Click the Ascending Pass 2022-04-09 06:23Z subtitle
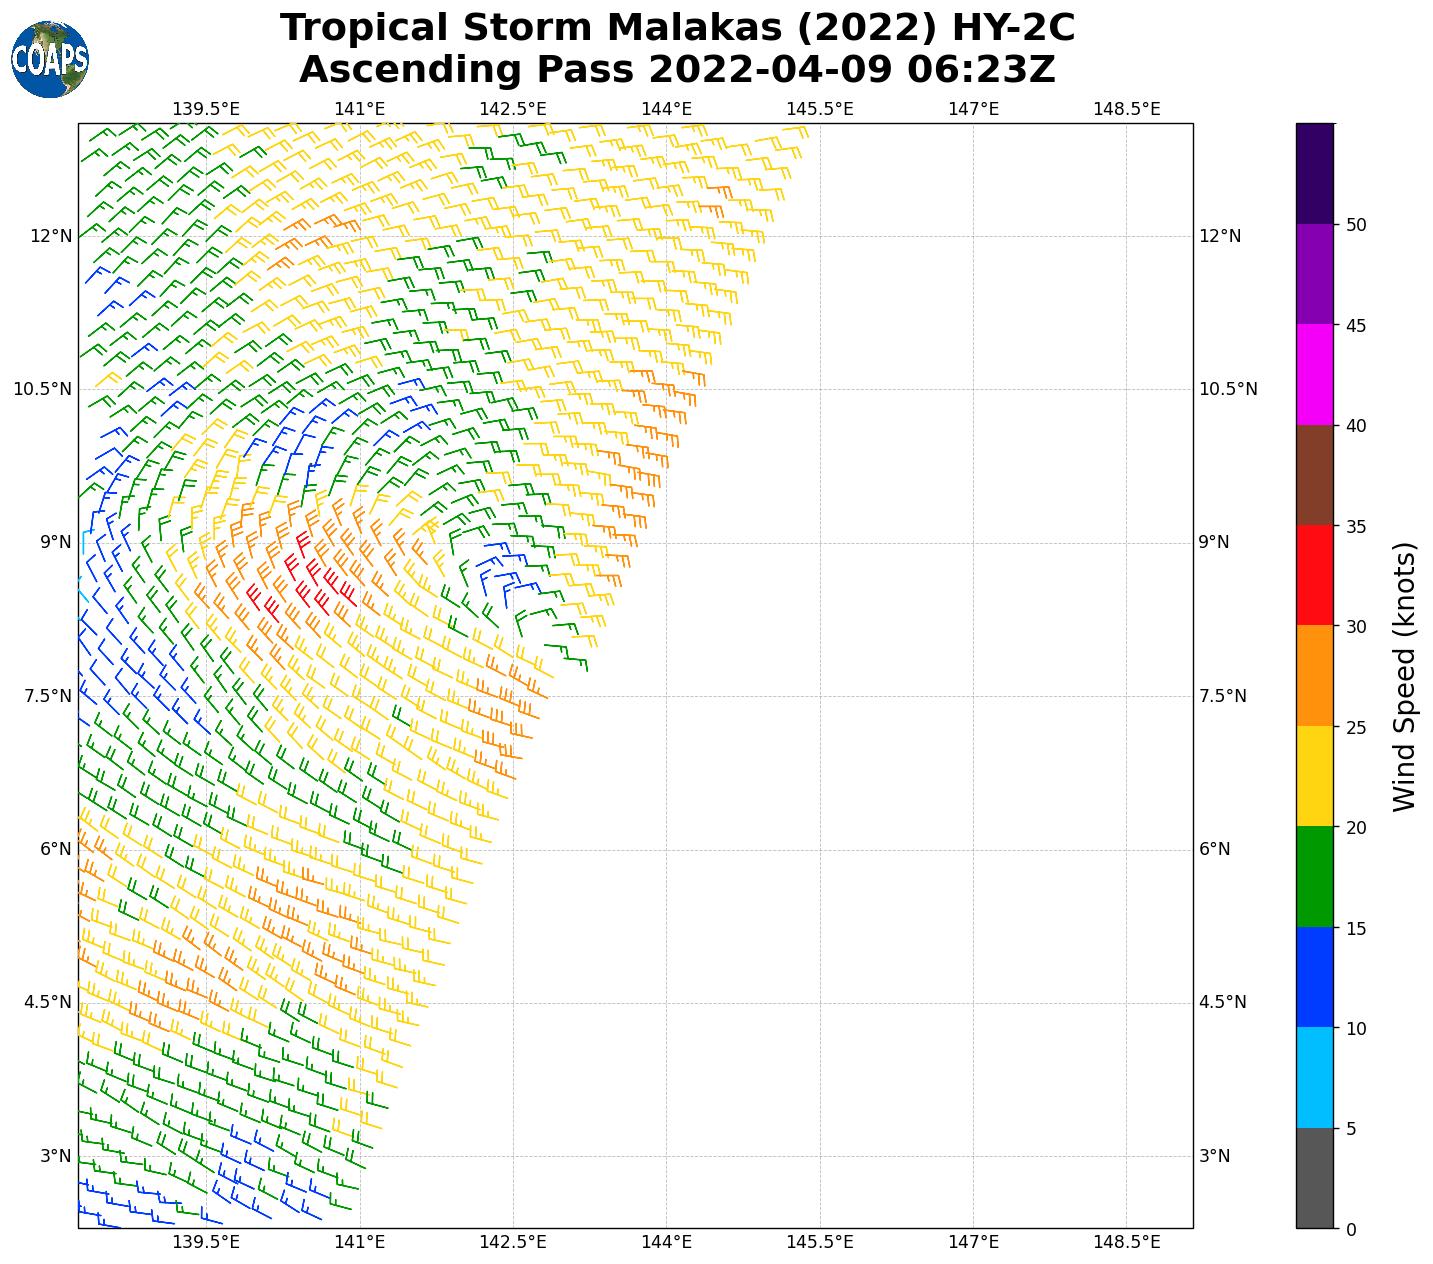 click(677, 70)
